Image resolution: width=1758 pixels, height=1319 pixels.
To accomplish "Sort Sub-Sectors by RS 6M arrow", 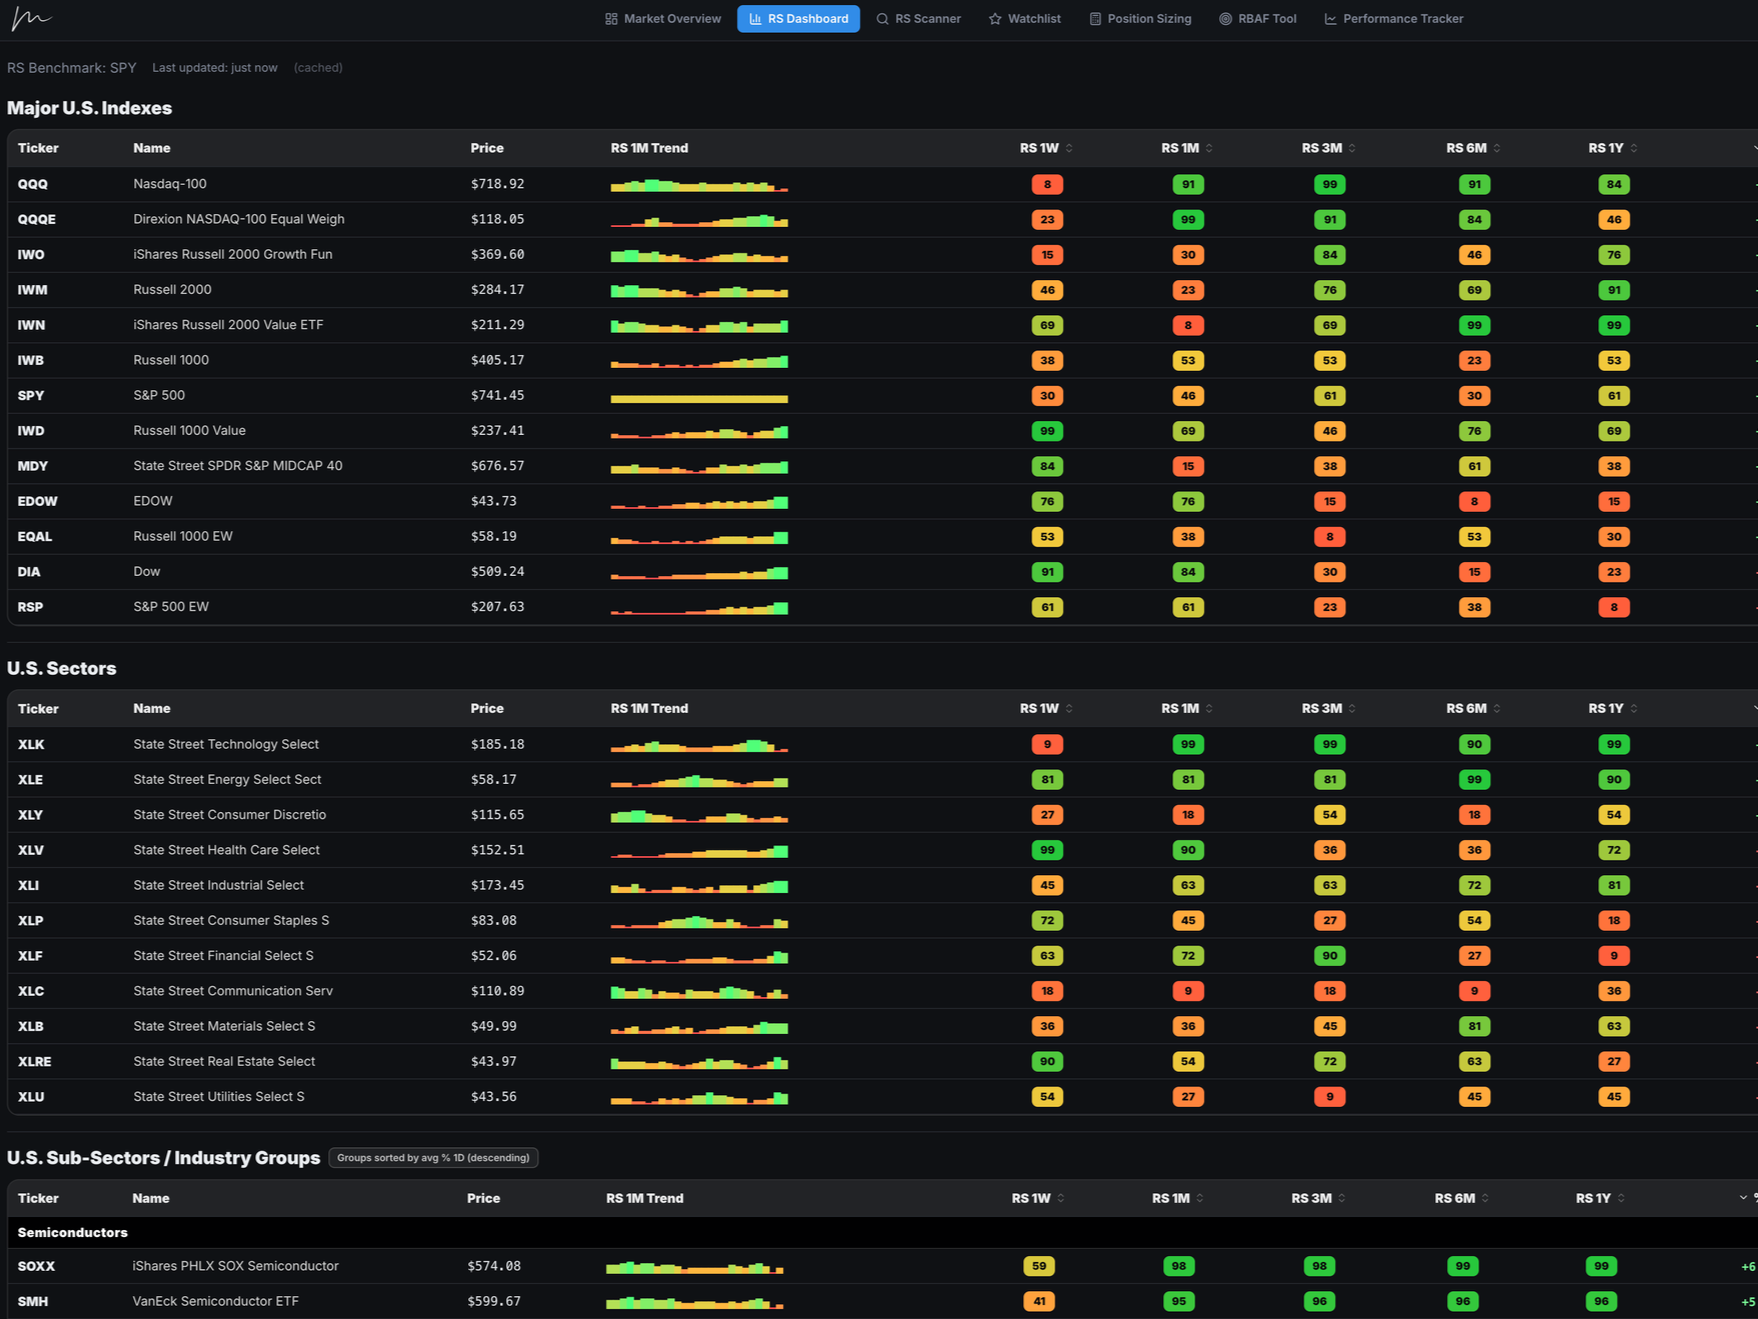I will 1486,1198.
